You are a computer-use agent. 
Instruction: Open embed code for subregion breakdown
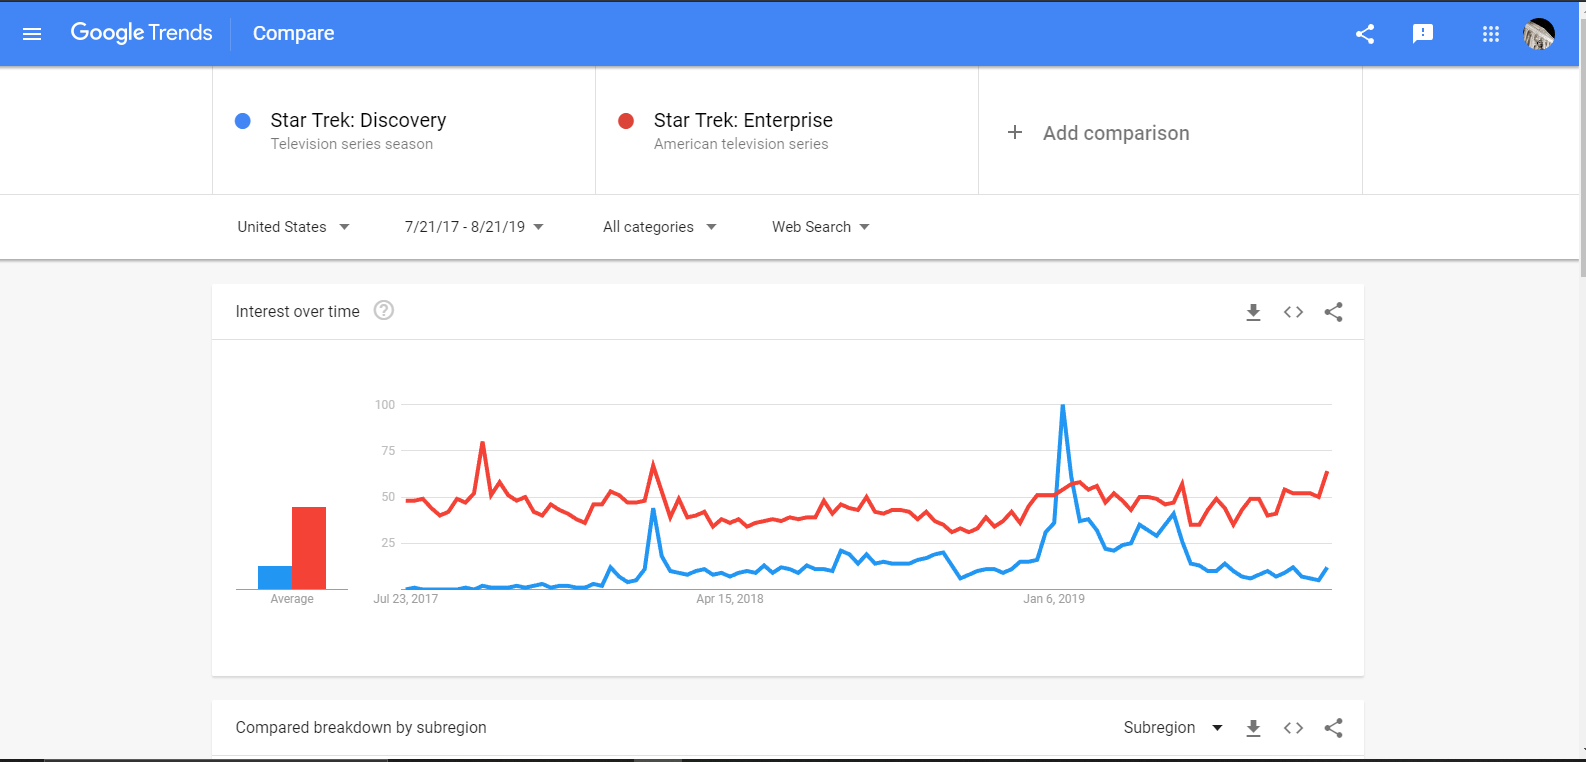(1293, 728)
